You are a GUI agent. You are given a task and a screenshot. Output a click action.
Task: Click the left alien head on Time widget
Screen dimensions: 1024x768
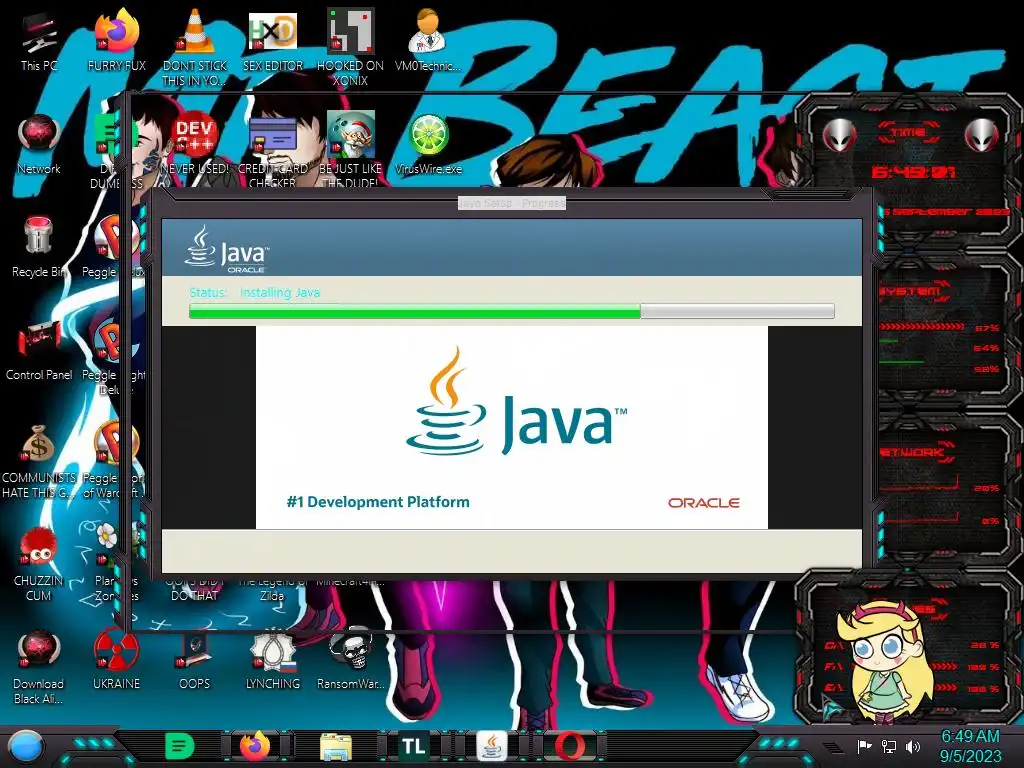click(839, 135)
